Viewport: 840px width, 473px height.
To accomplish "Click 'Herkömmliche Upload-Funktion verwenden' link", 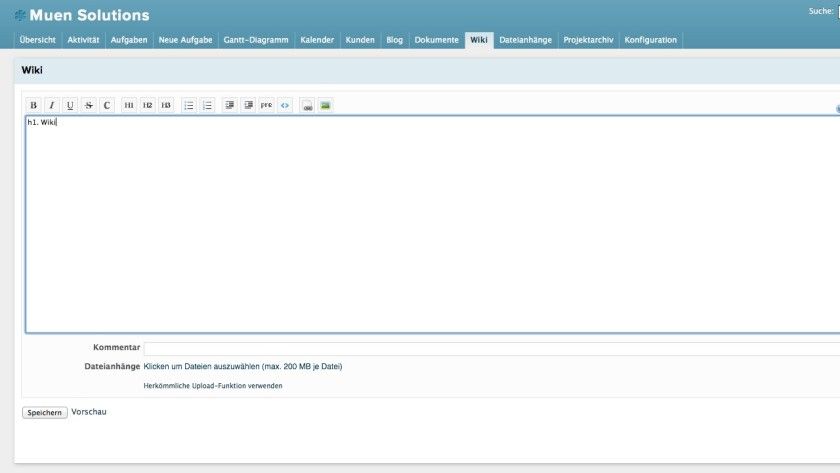I will coord(213,386).
